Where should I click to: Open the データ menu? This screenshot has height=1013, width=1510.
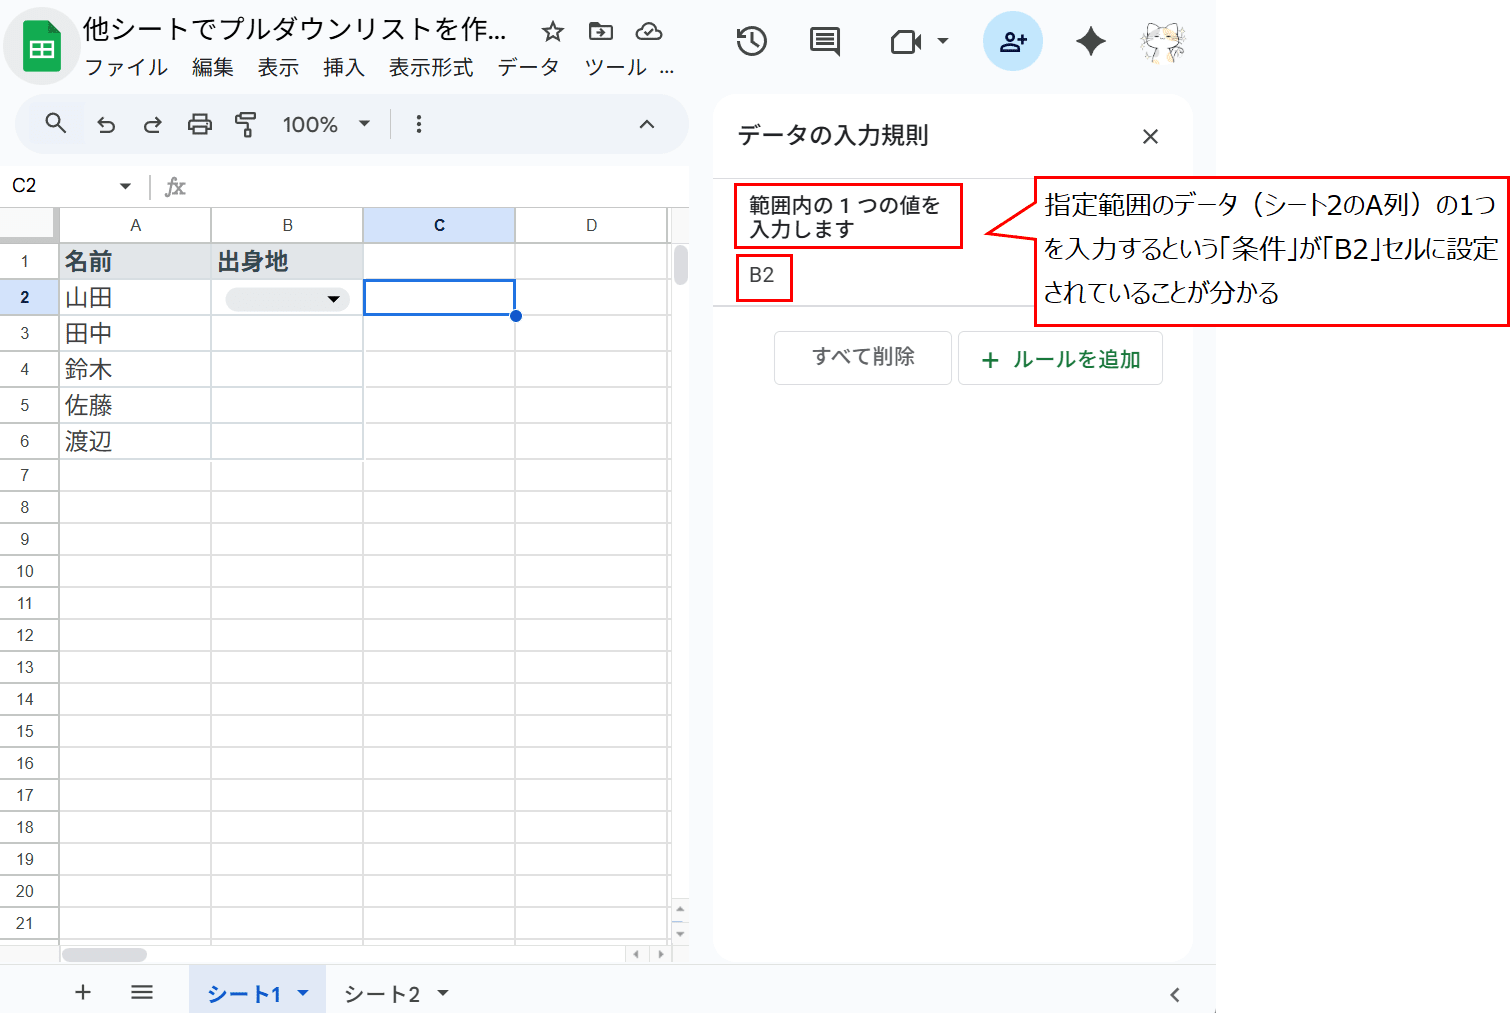click(529, 67)
